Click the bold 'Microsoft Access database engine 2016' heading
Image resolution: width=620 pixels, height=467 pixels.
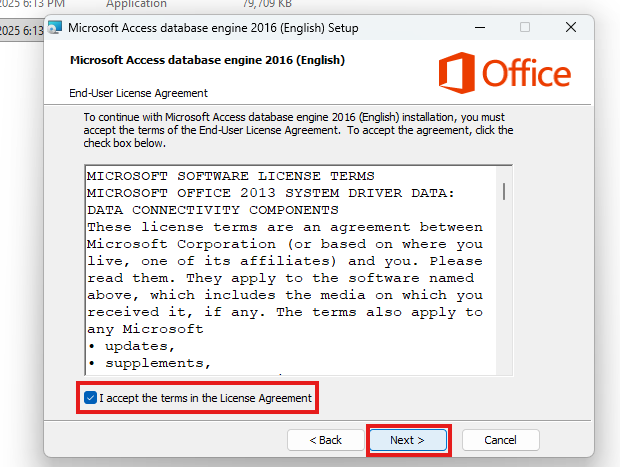pos(207,60)
